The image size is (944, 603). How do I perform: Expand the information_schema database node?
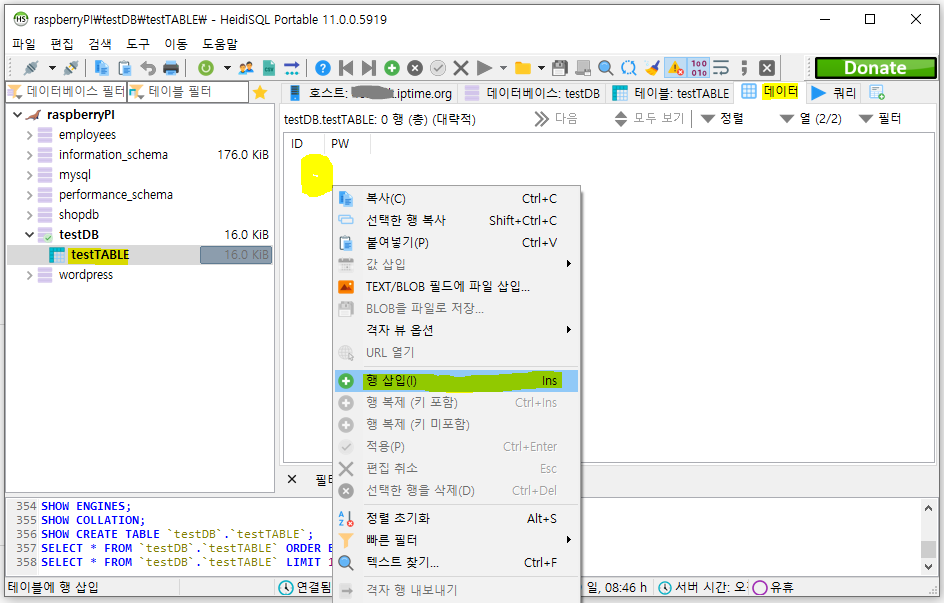[x=29, y=155]
